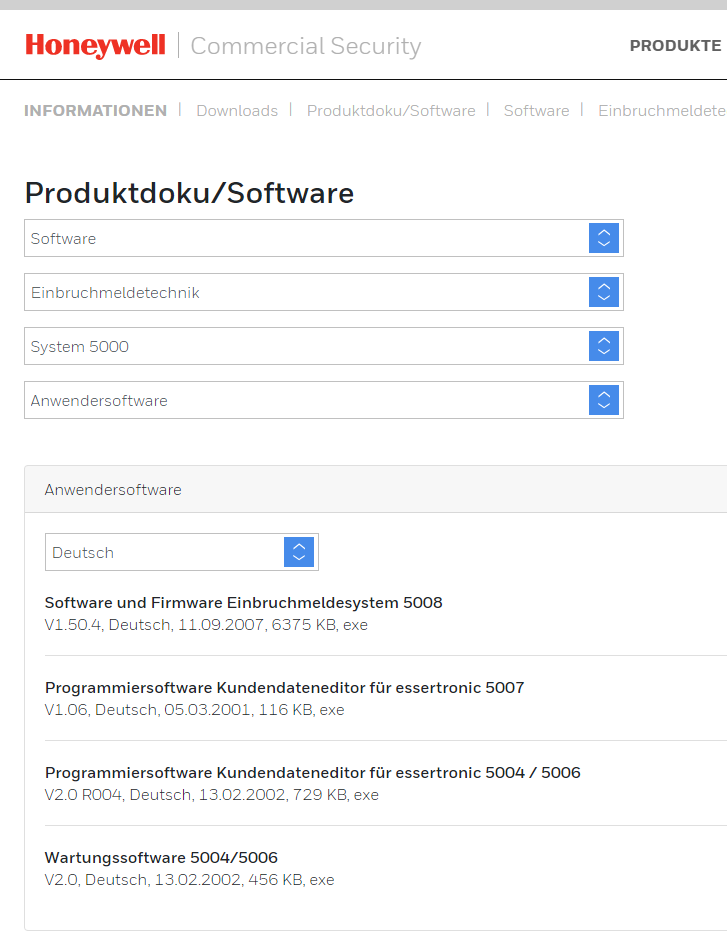The image size is (727, 950).
Task: Open Produktdoku/Software breadcrumb link
Action: (x=391, y=111)
